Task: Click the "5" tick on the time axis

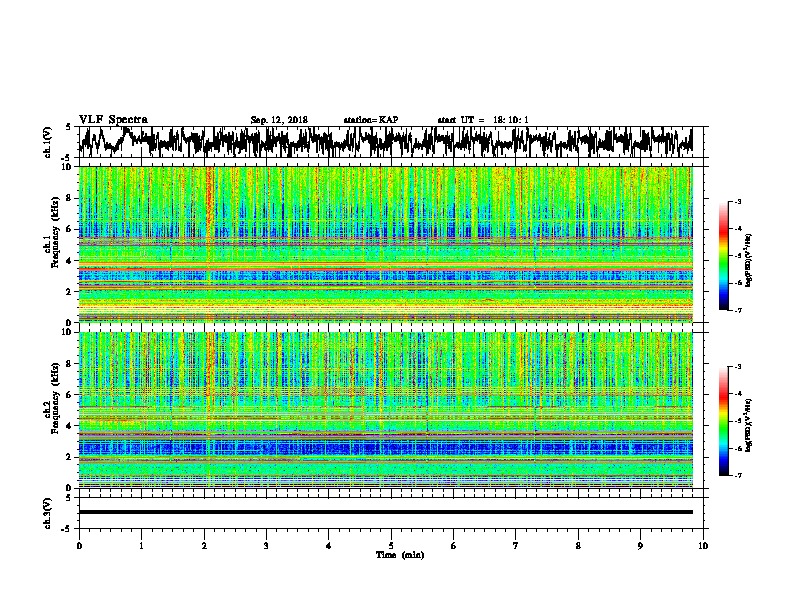Action: (x=391, y=546)
